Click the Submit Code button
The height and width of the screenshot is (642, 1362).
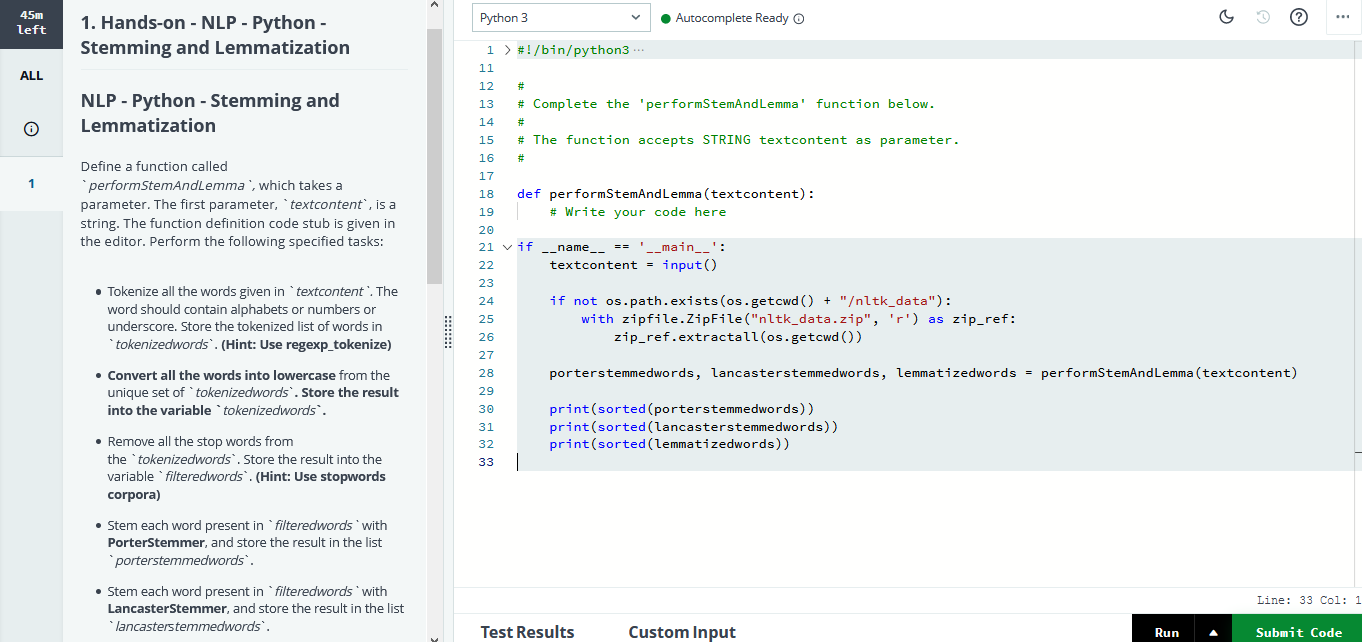[x=1297, y=631]
